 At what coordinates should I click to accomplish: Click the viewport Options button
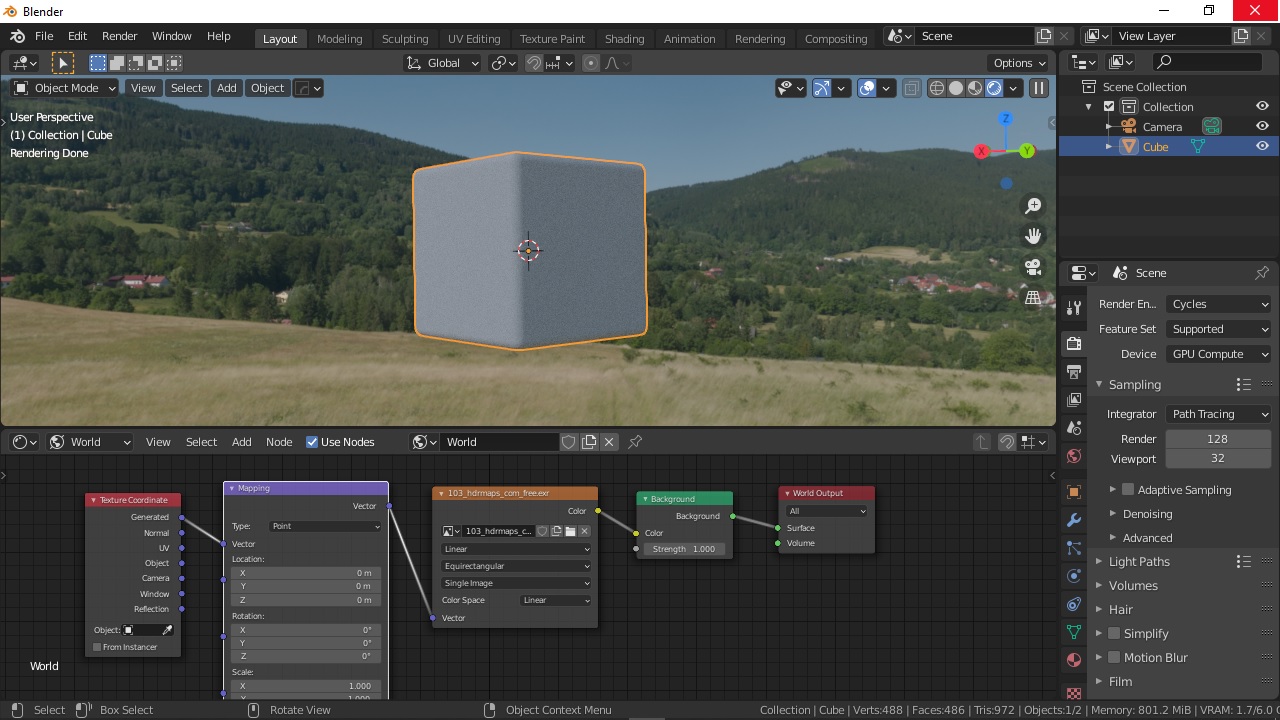tap(1018, 63)
